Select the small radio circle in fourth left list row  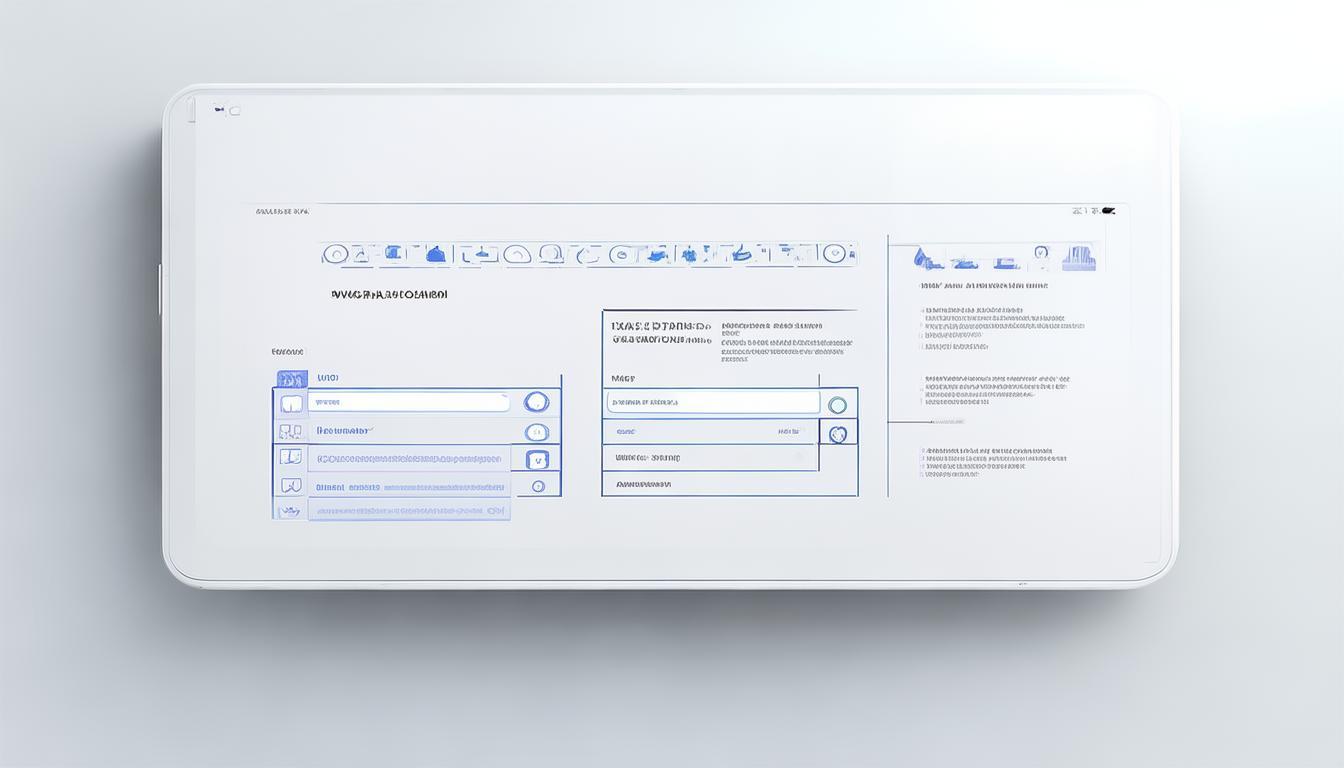point(538,486)
